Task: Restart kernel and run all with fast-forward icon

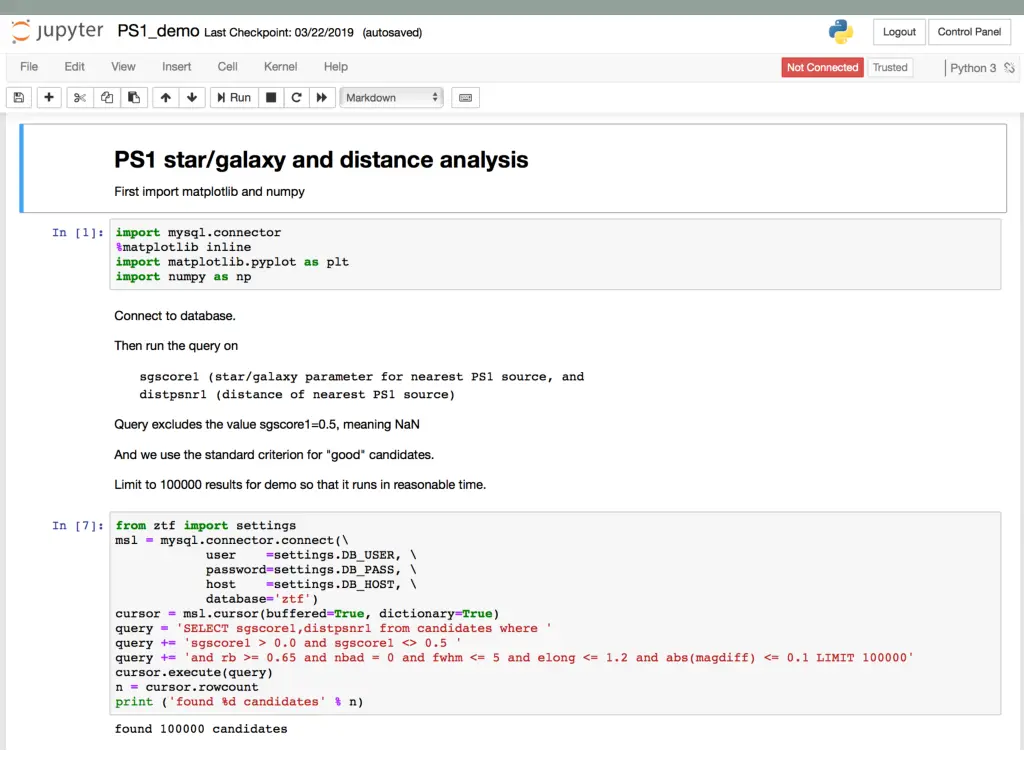Action: pos(322,97)
